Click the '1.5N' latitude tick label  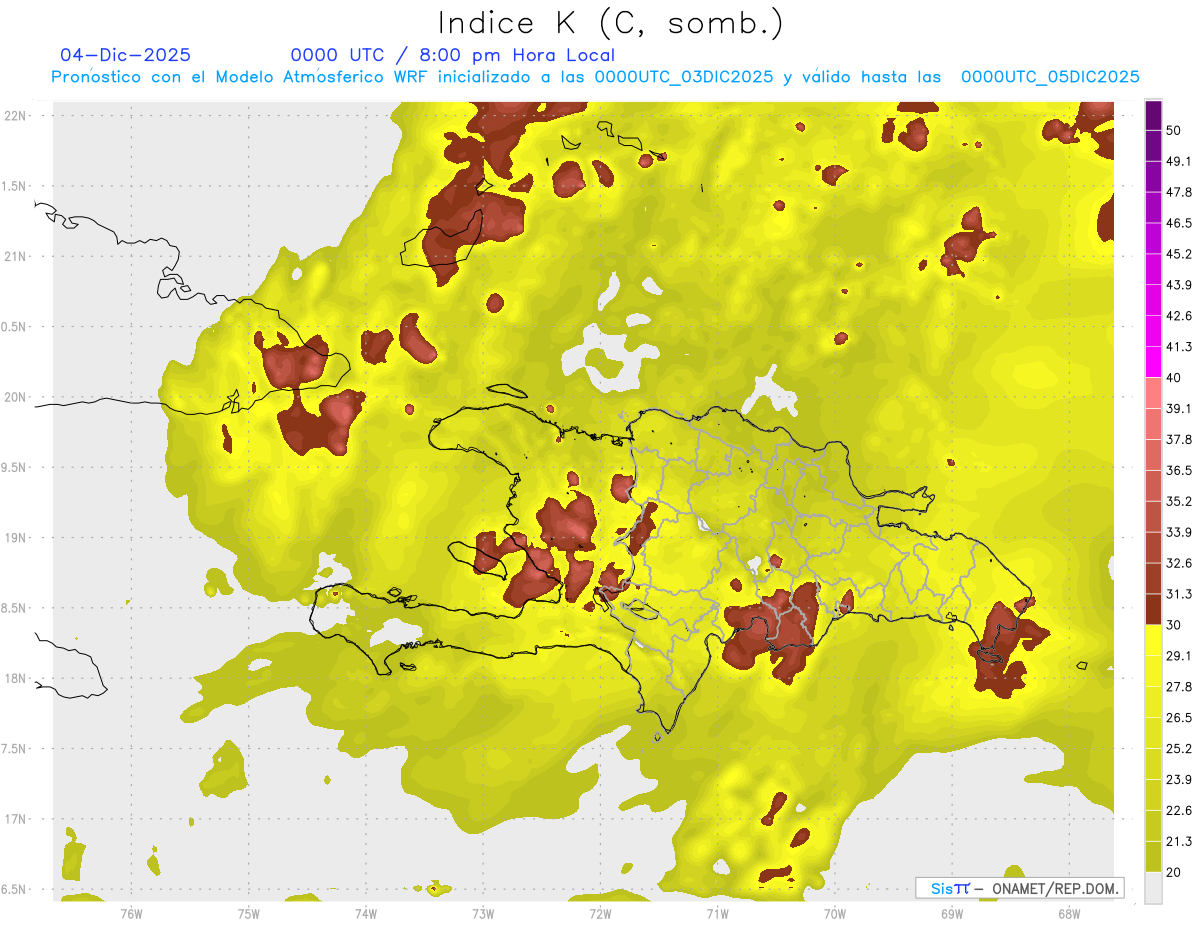coord(15,186)
